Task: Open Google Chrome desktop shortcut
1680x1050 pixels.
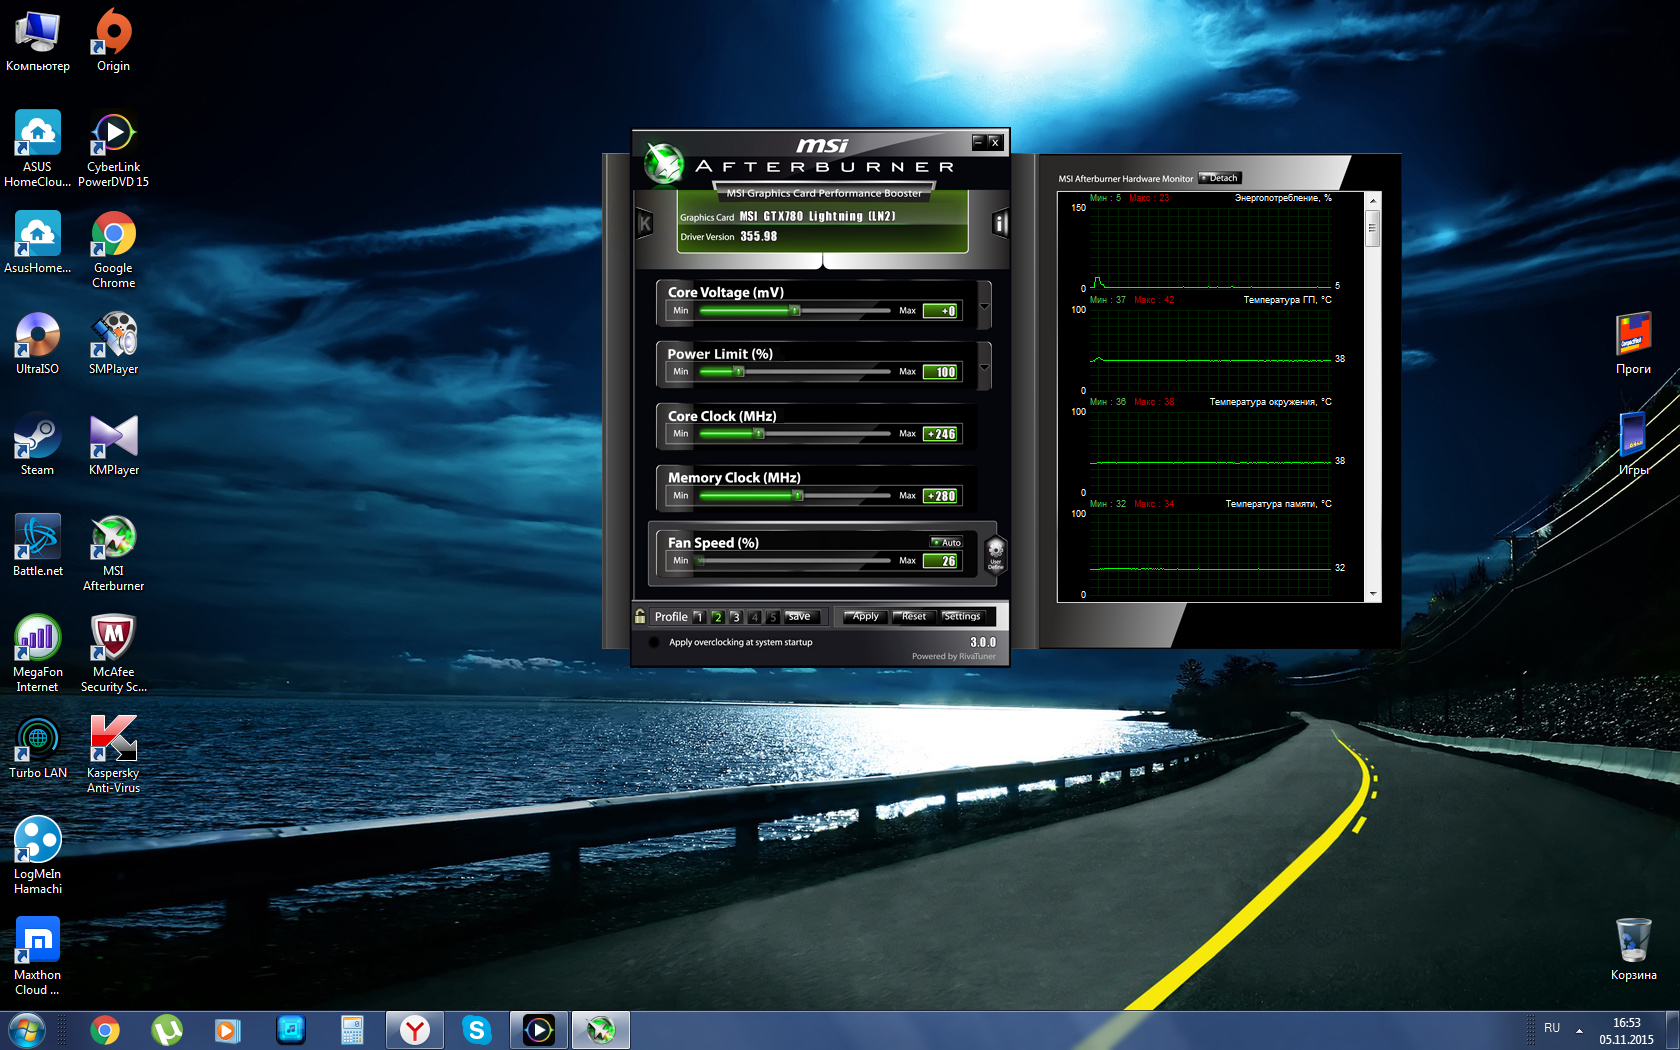Action: (x=113, y=249)
